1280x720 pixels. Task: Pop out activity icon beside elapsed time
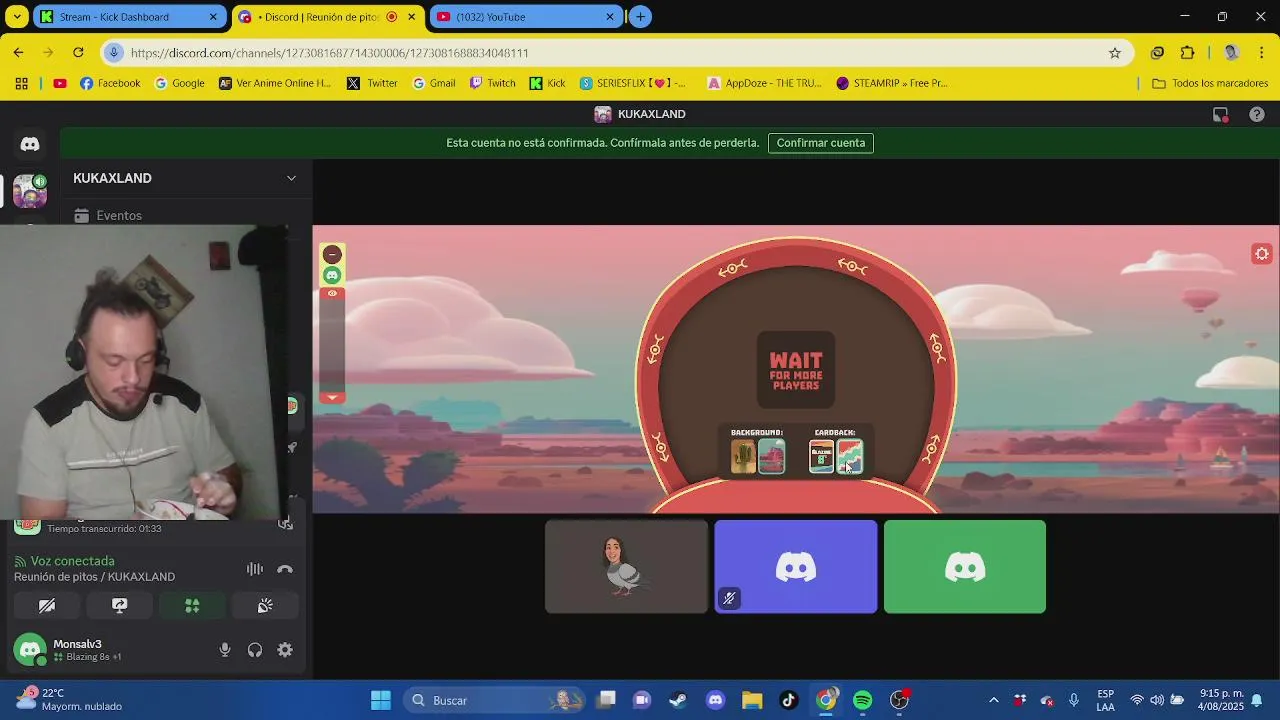[x=285, y=523]
